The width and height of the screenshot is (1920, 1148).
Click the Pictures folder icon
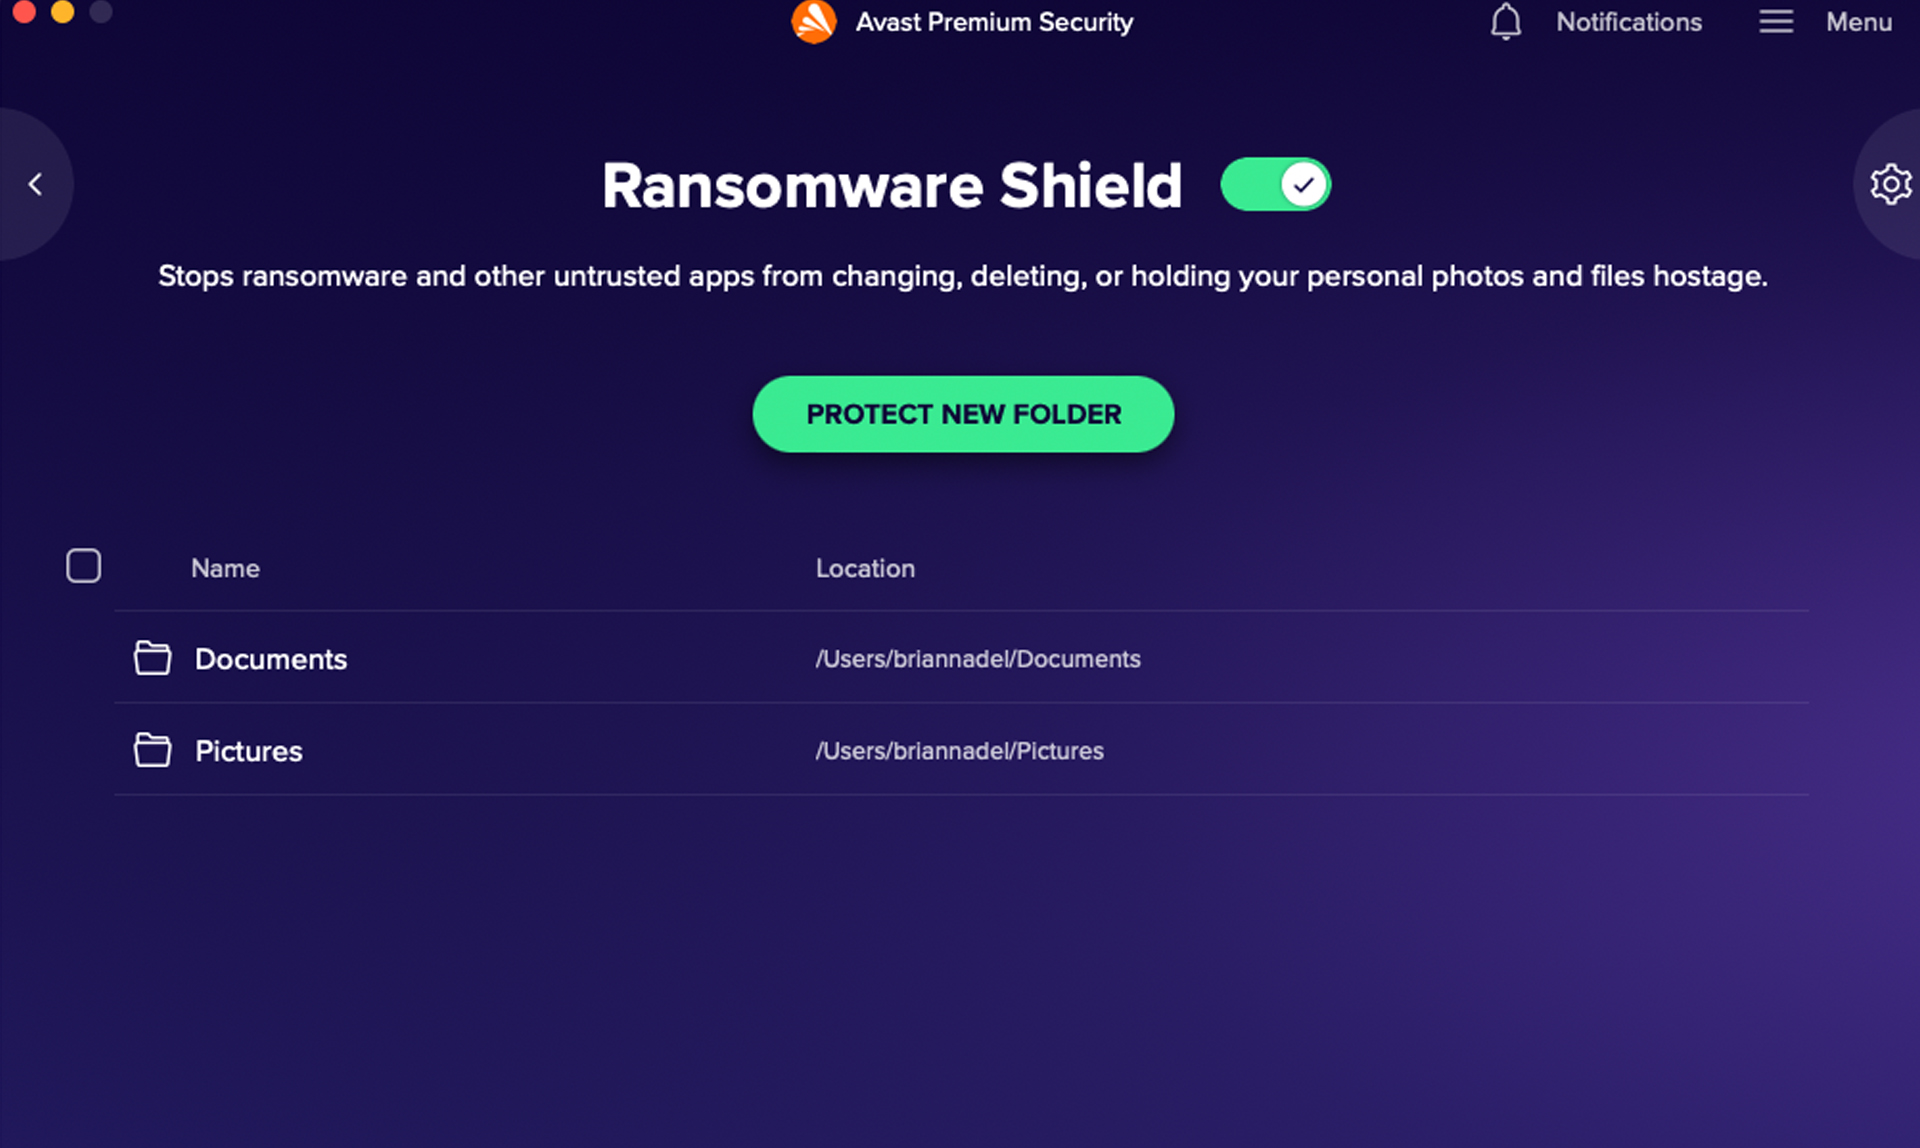[x=150, y=749]
